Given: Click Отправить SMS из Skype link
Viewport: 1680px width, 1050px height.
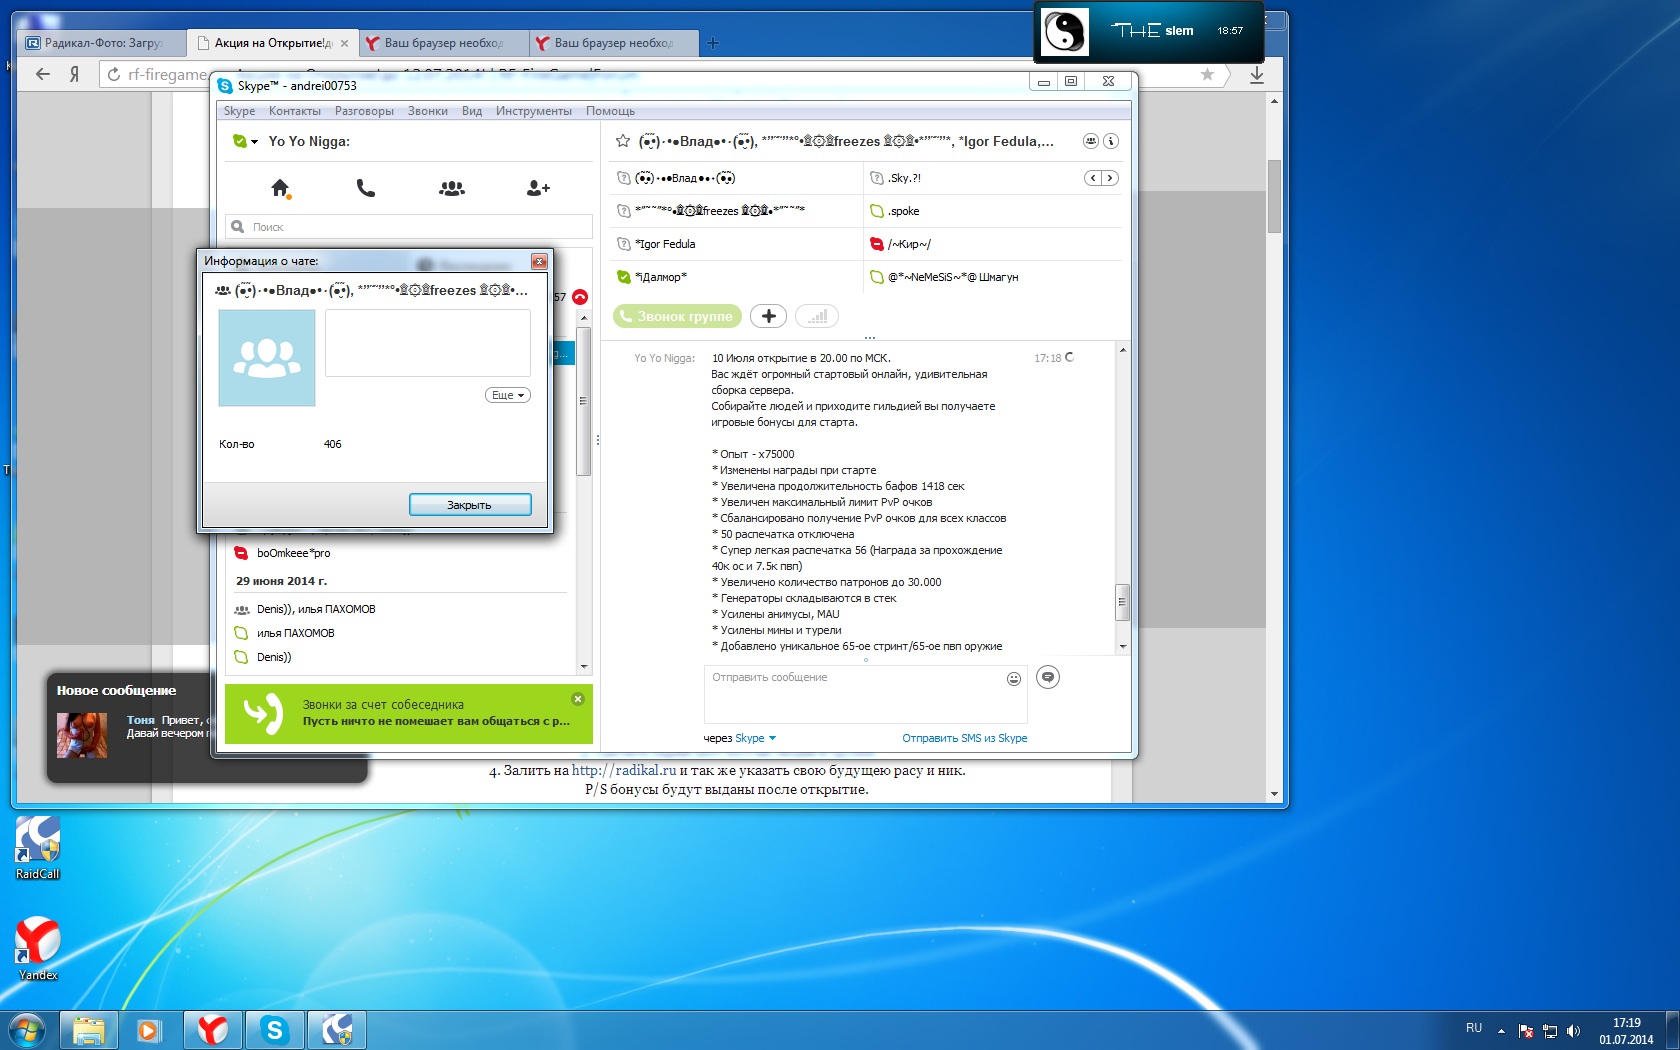Looking at the screenshot, I should [x=964, y=738].
